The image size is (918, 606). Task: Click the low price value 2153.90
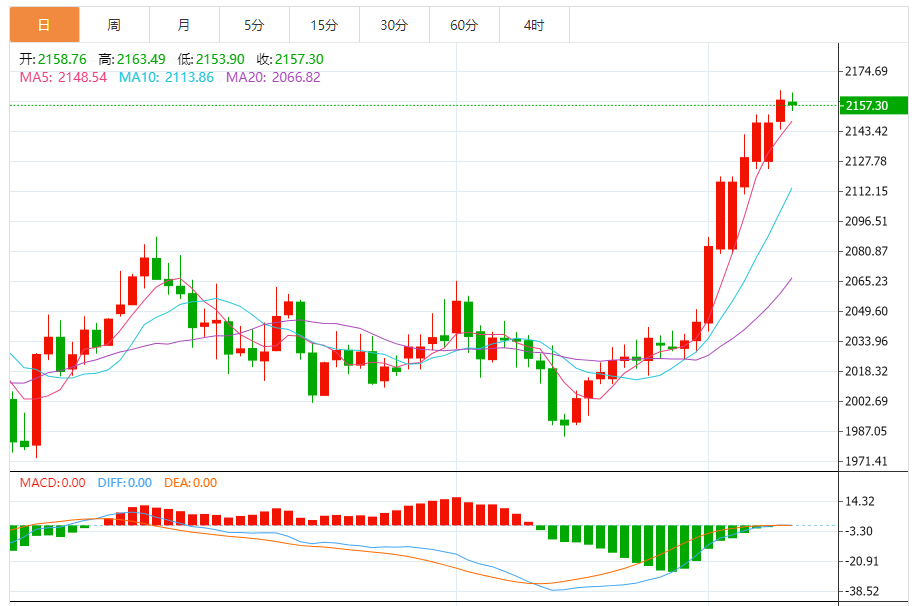[220, 59]
